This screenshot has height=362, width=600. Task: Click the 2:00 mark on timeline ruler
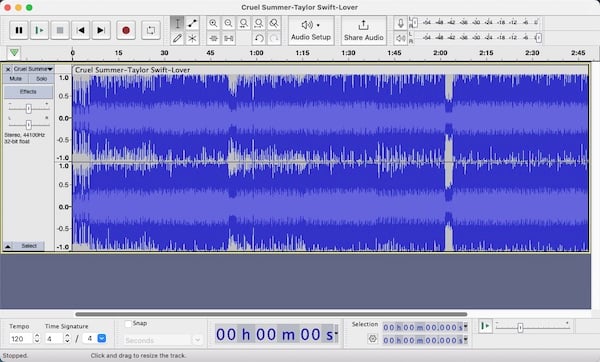coord(440,53)
